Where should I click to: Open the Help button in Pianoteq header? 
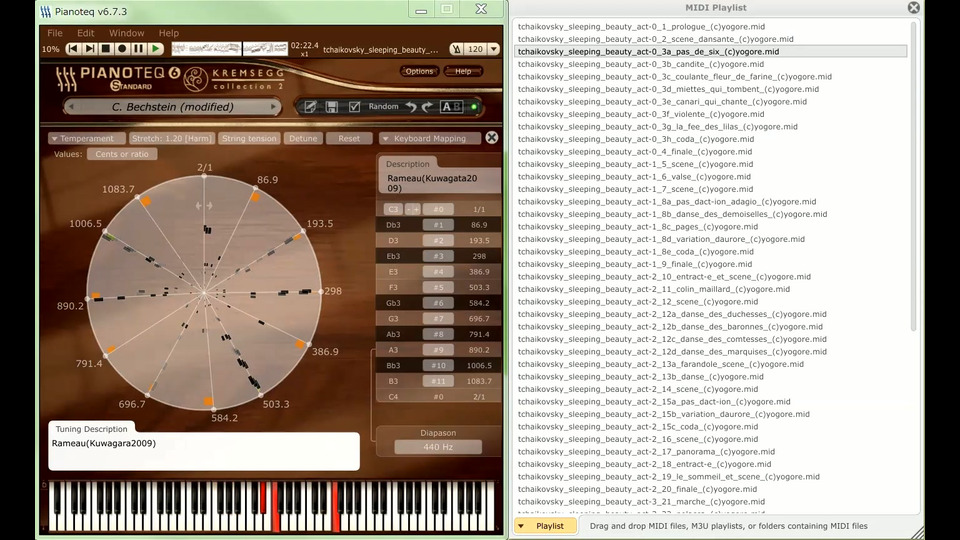[463, 71]
